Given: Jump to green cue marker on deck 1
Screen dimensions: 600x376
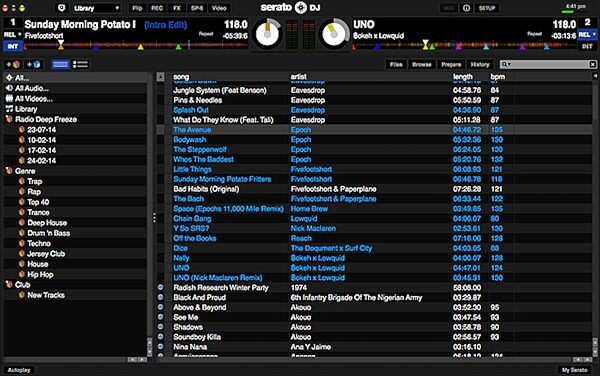Looking at the screenshot, I should point(178,47).
